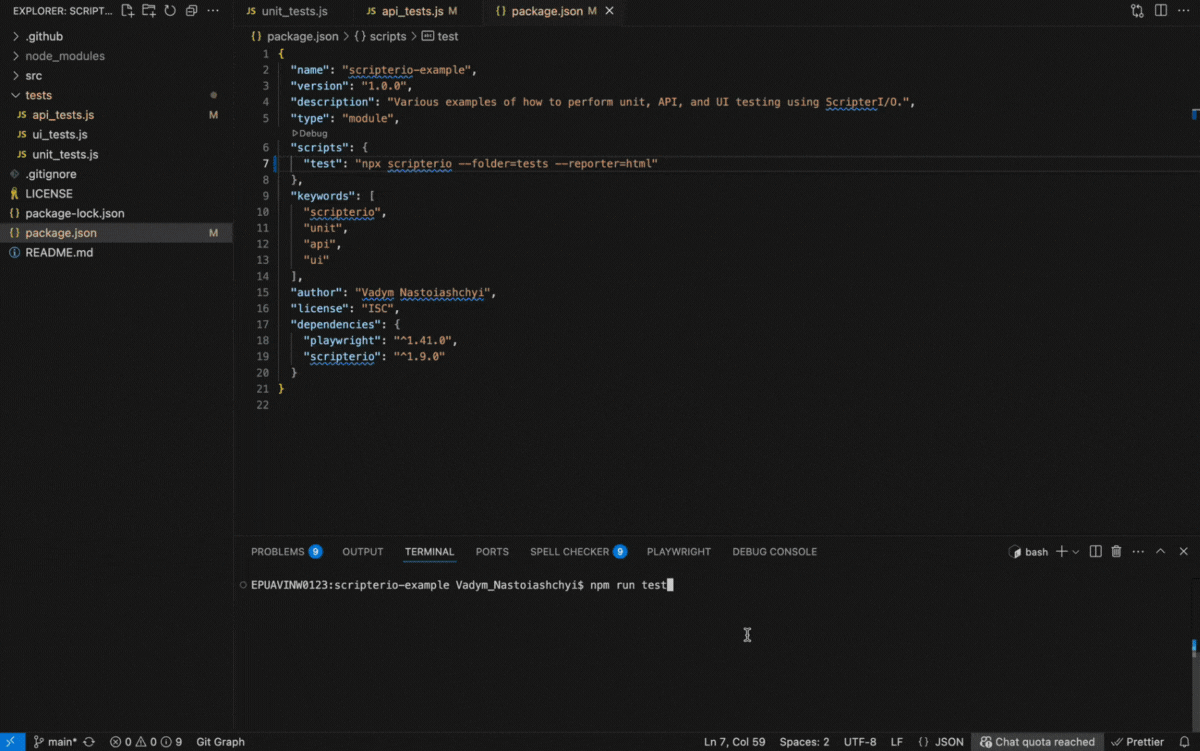Maximize the terminal panel with the chevron
1200x751 pixels.
click(x=1160, y=551)
